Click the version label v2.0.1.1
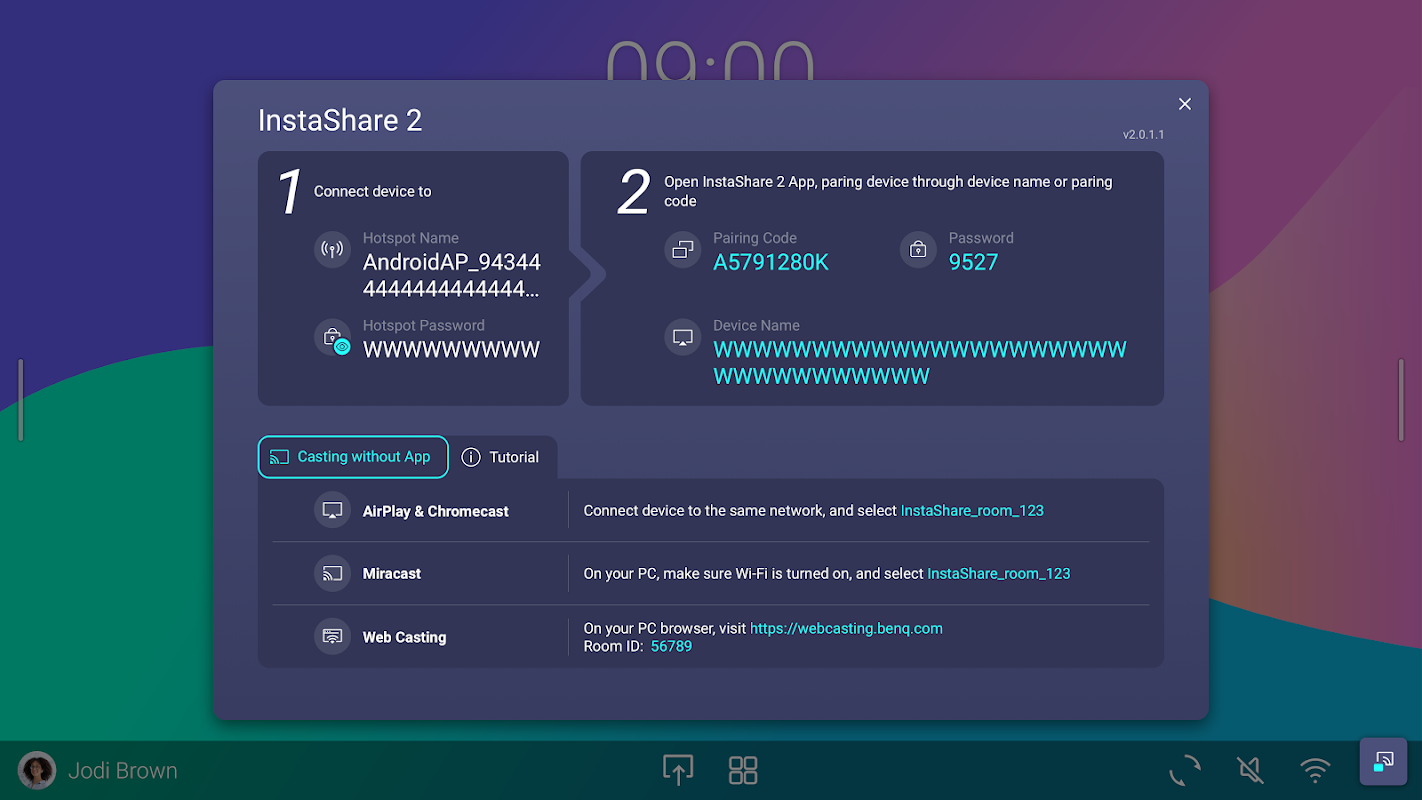Screen dimensions: 1422x800 1143,134
